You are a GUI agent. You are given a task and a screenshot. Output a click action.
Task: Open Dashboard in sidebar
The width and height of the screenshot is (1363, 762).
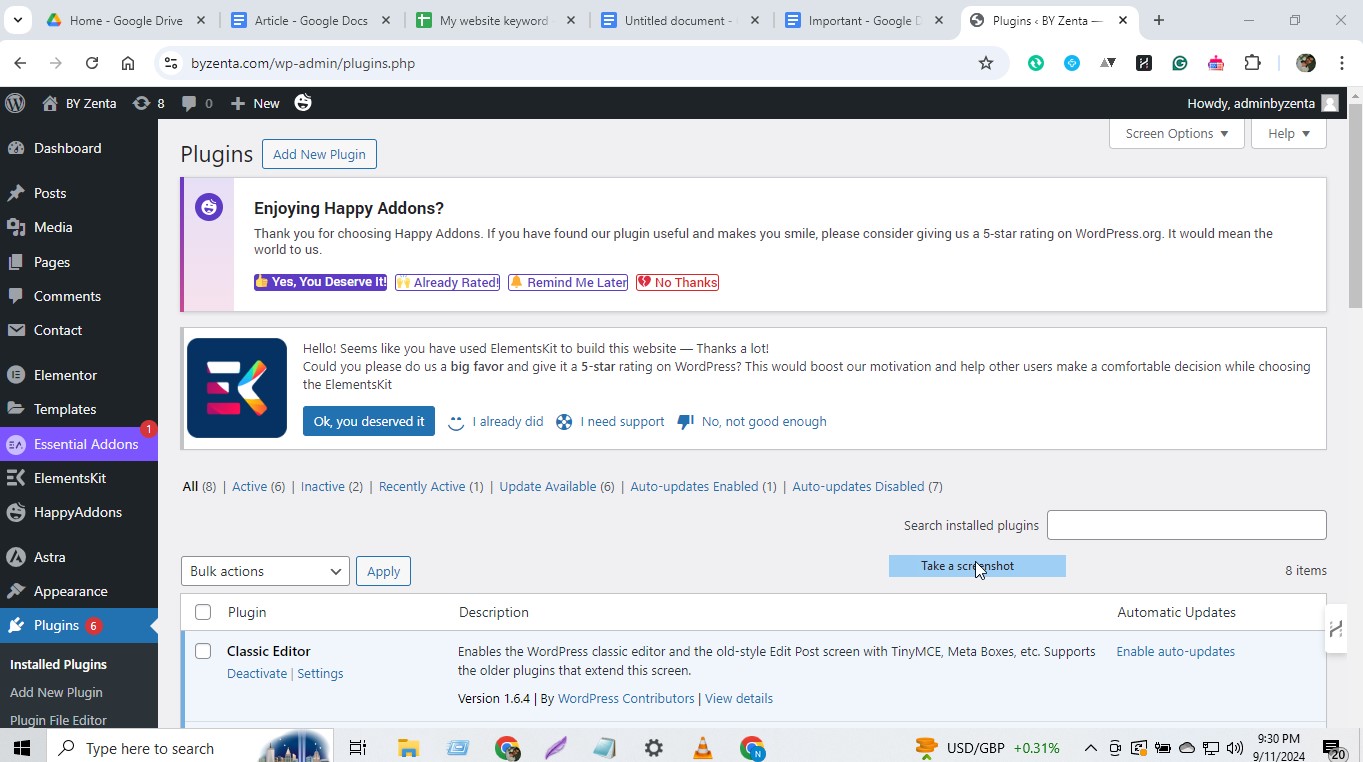pyautogui.click(x=67, y=148)
